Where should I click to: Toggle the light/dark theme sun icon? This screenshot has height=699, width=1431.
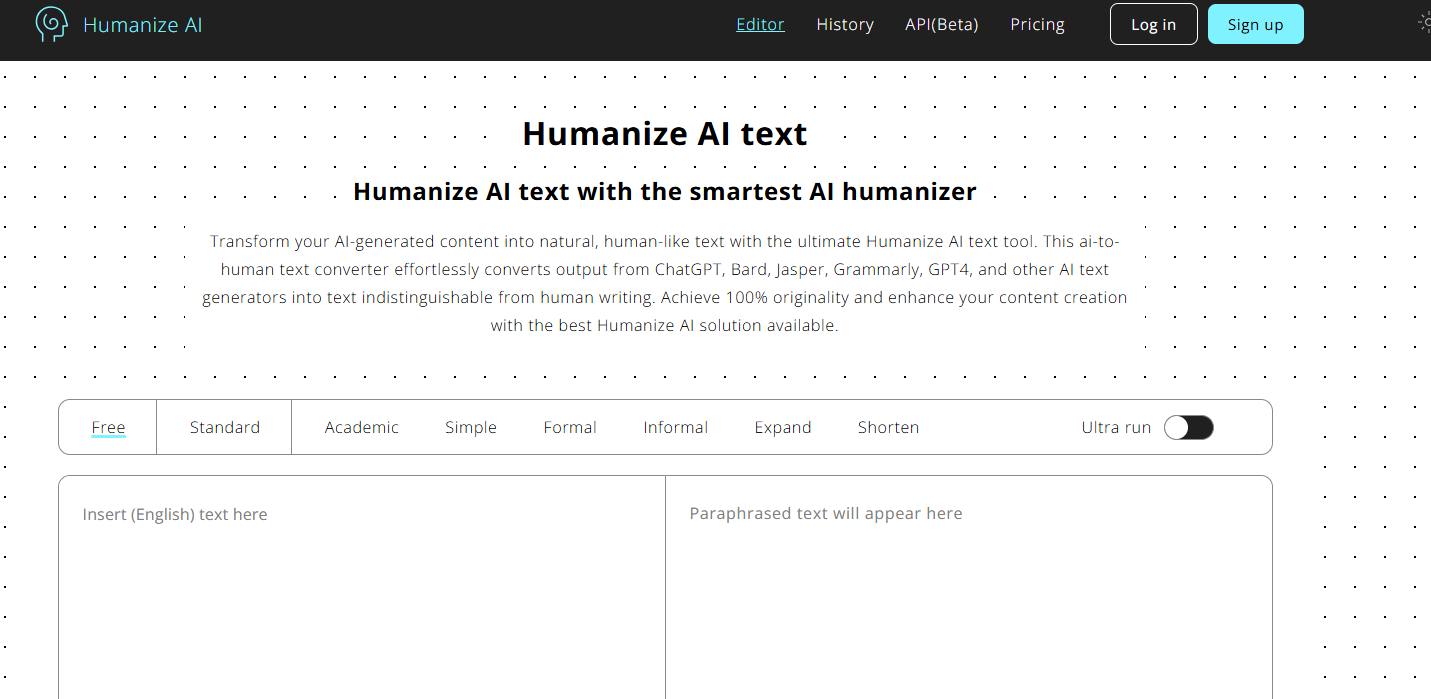tap(1424, 22)
